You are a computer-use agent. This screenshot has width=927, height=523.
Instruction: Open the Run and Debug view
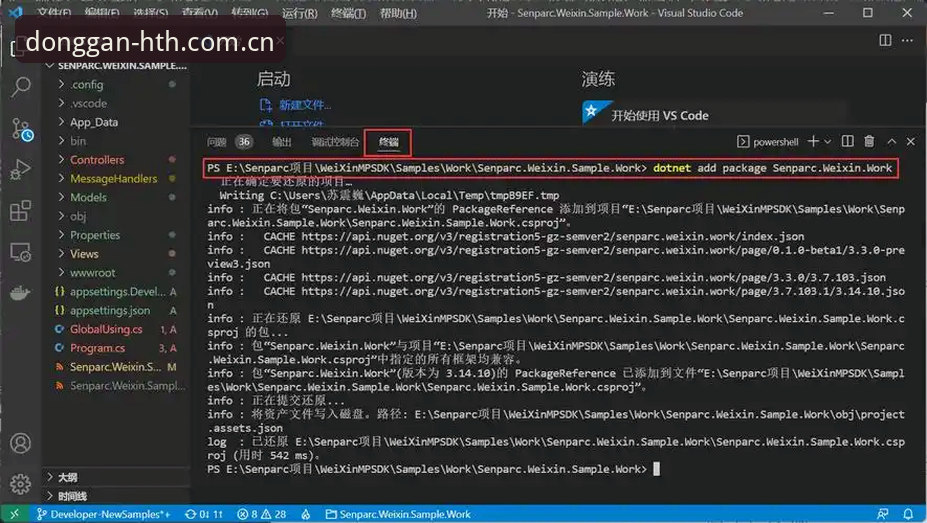(x=21, y=170)
